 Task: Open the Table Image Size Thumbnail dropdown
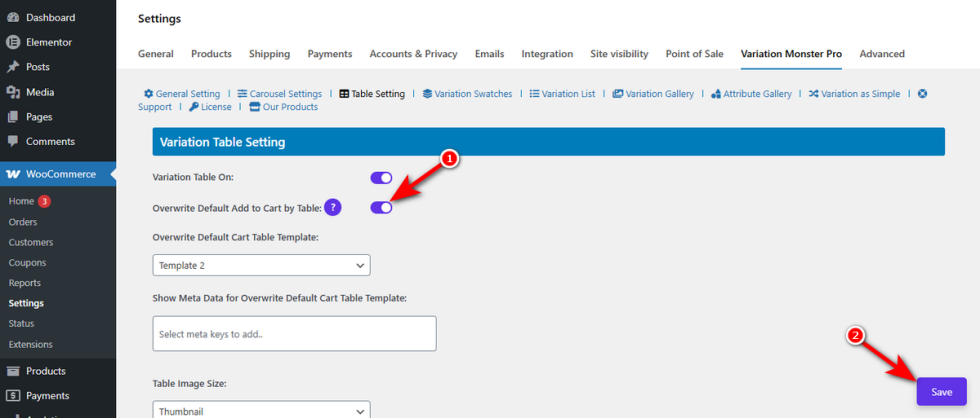click(x=261, y=409)
